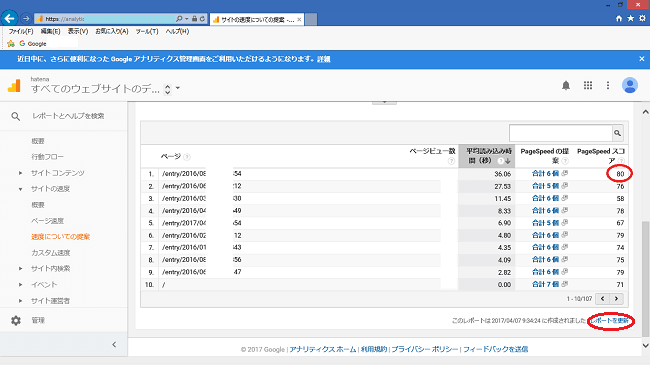This screenshot has width=650, height=365.
Task: Select 速度についての提案 in sidebar
Action: point(61,237)
